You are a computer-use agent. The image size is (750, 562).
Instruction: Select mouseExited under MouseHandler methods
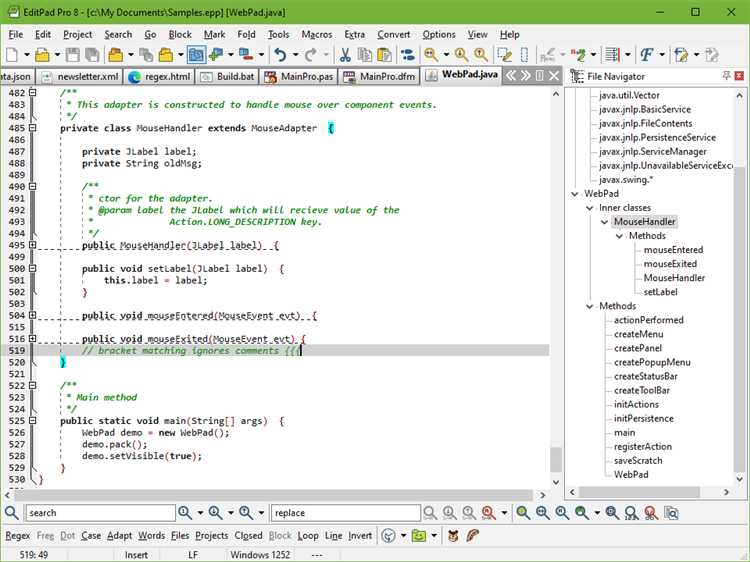[x=670, y=264]
